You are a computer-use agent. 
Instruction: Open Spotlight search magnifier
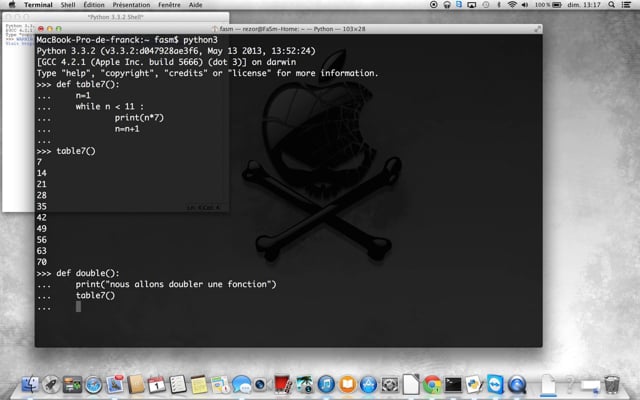tap(611, 5)
